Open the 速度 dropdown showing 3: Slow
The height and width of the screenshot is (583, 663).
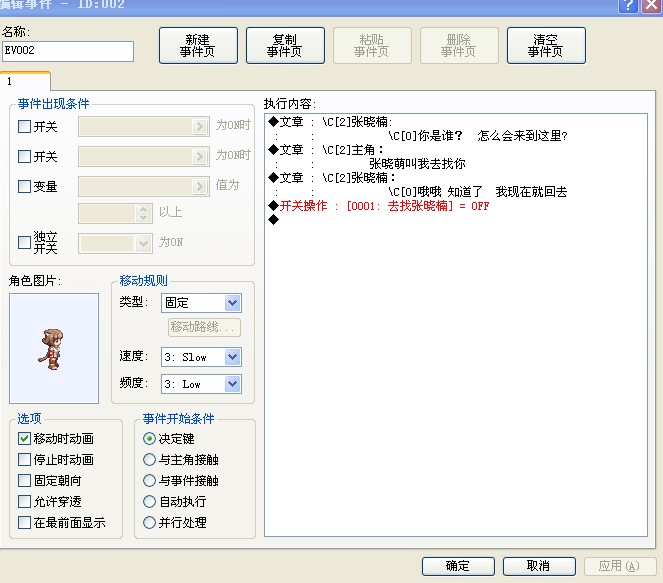click(x=201, y=357)
